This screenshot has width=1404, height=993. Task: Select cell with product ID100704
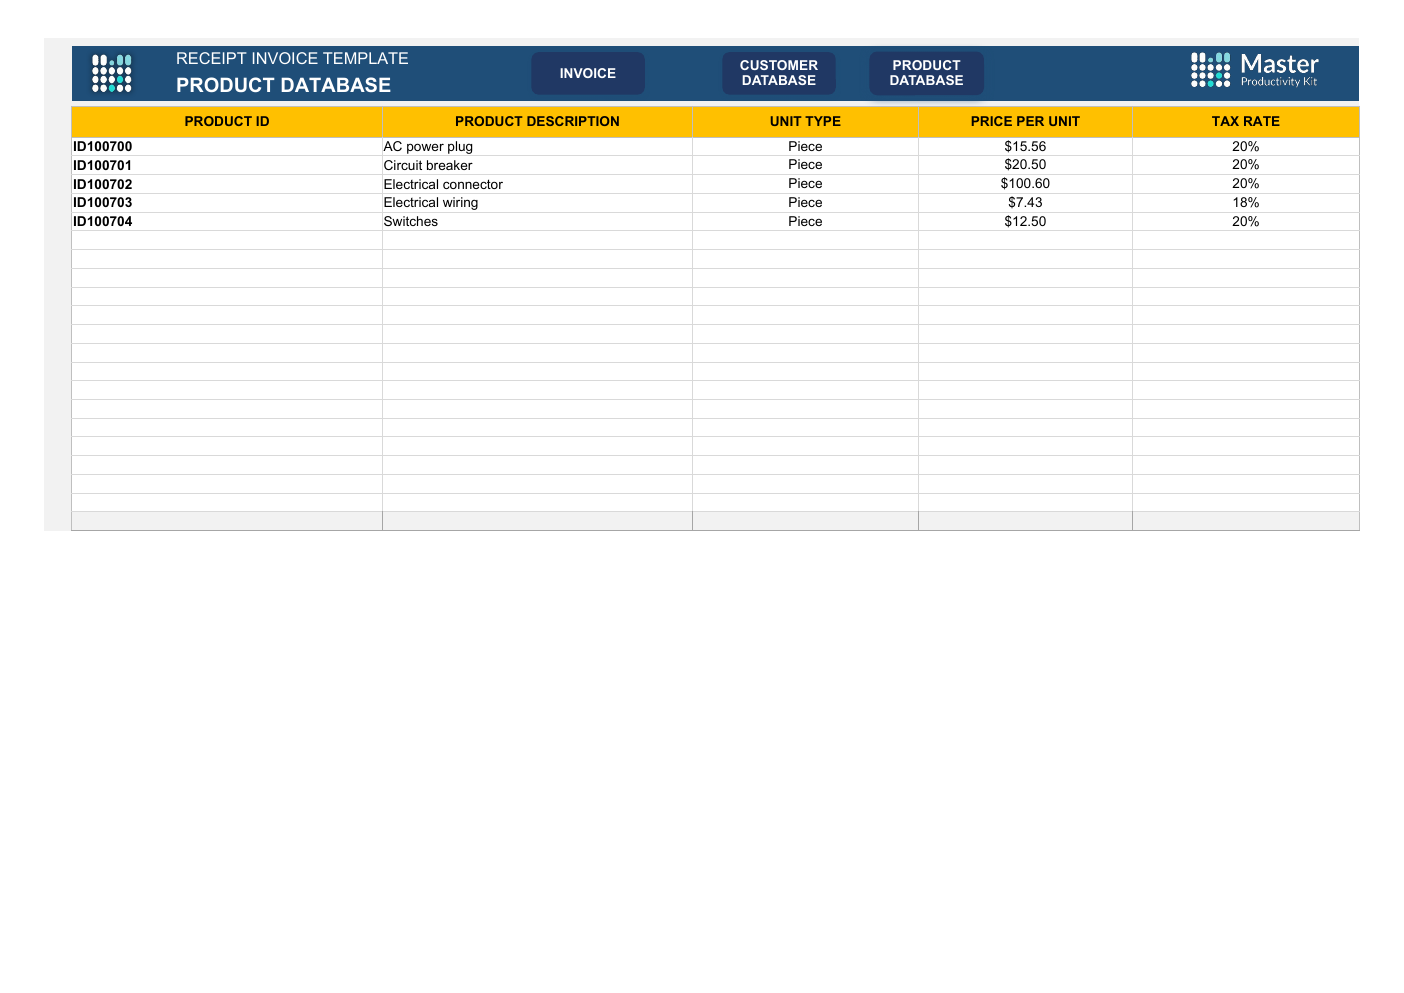227,222
